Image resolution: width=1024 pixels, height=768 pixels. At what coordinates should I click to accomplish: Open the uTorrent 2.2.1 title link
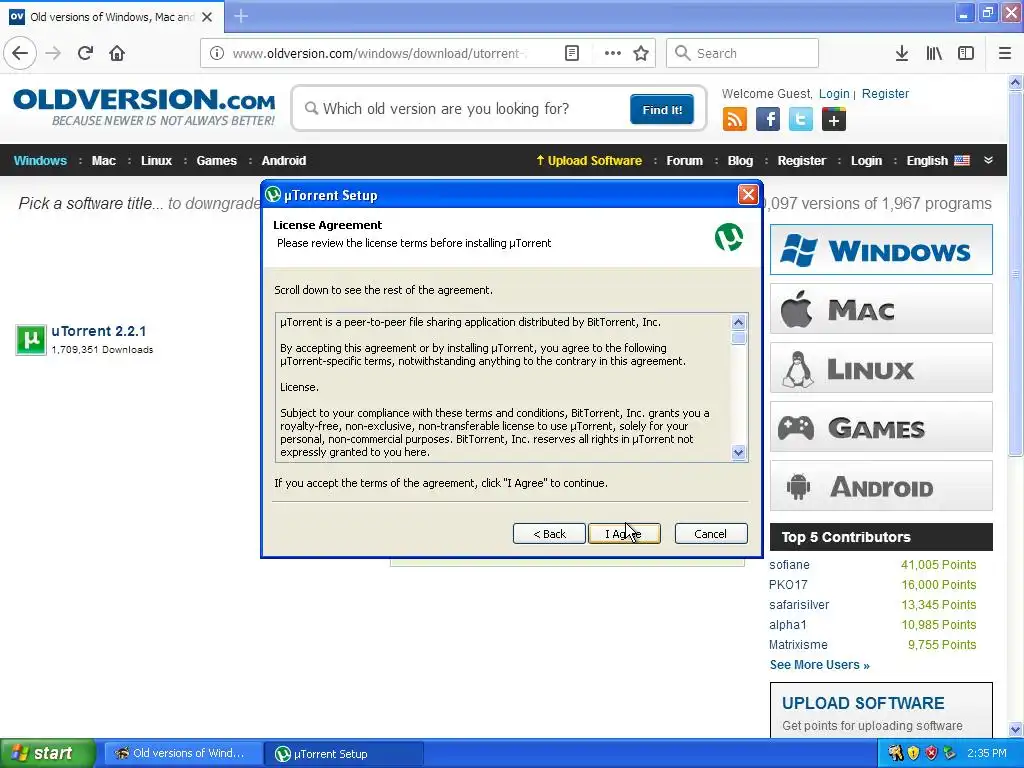99,331
